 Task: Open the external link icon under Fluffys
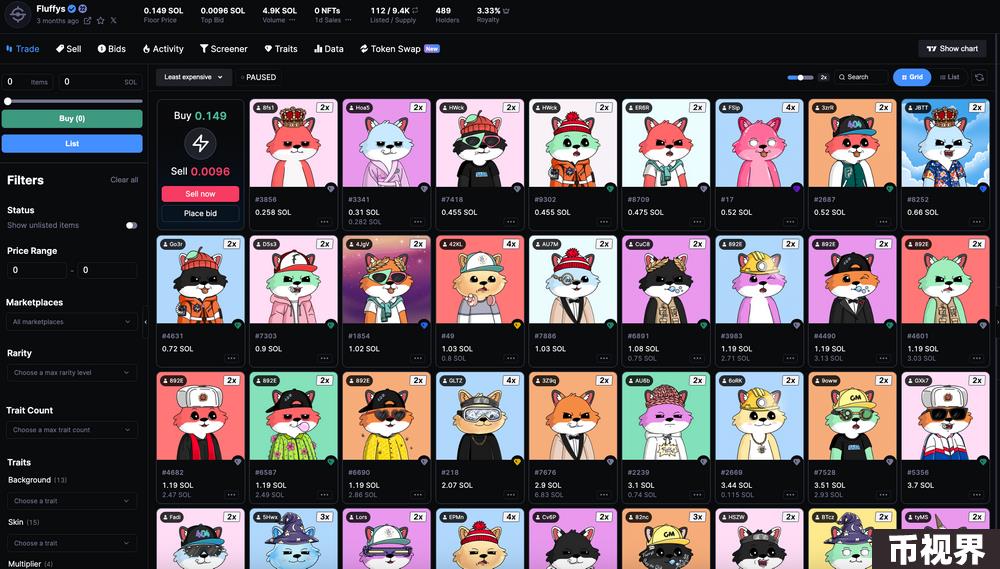87,20
